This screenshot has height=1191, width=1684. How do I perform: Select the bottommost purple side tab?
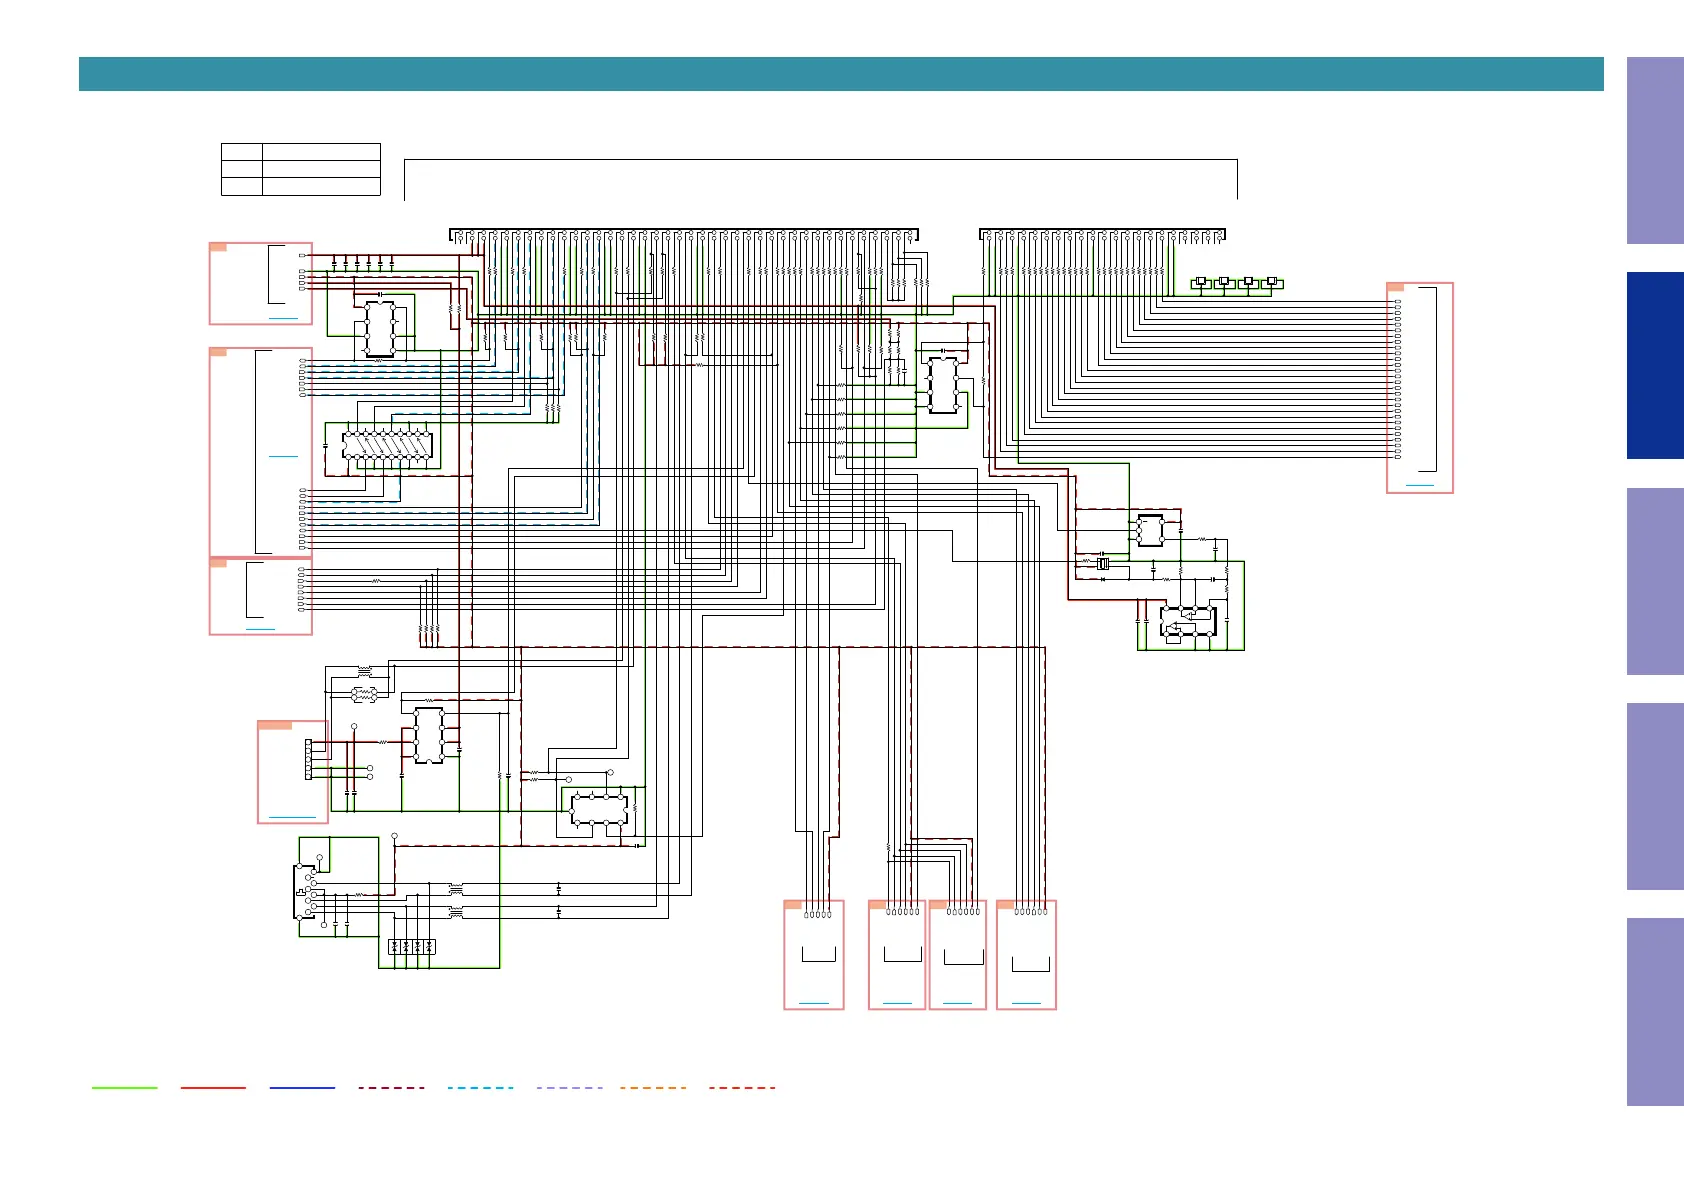1655,1011
